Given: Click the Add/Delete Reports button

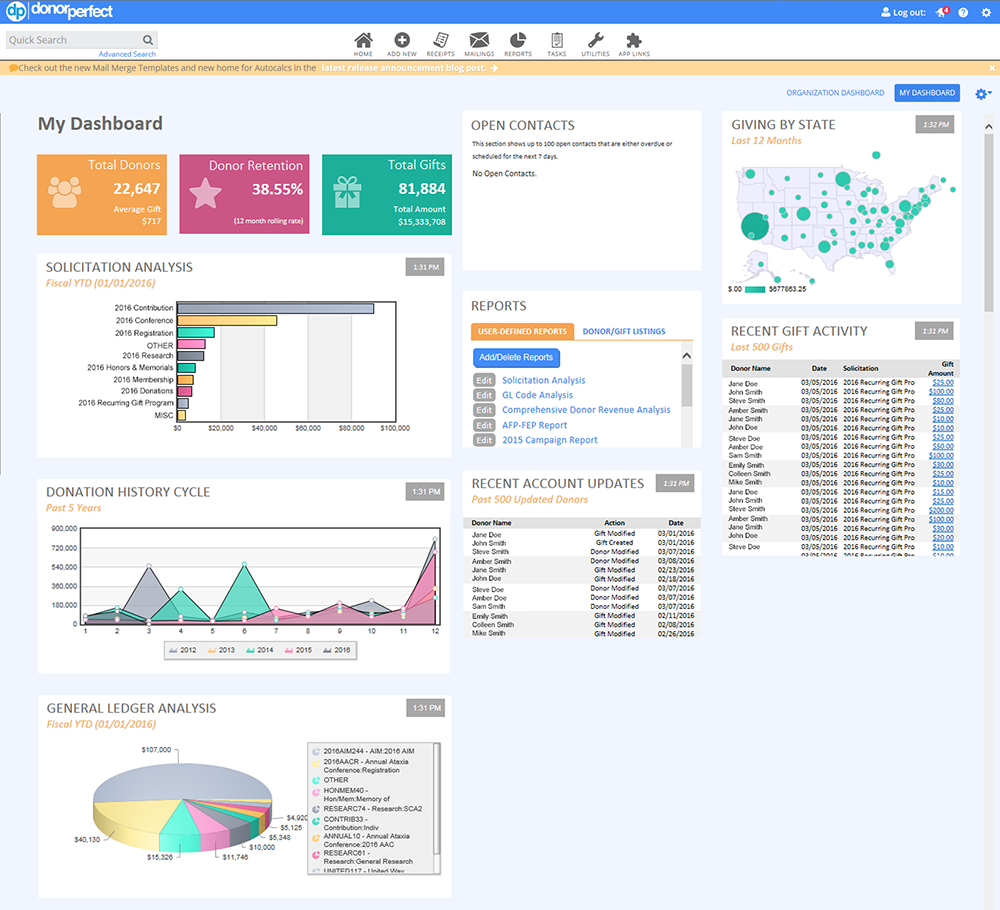Looking at the screenshot, I should tap(516, 357).
